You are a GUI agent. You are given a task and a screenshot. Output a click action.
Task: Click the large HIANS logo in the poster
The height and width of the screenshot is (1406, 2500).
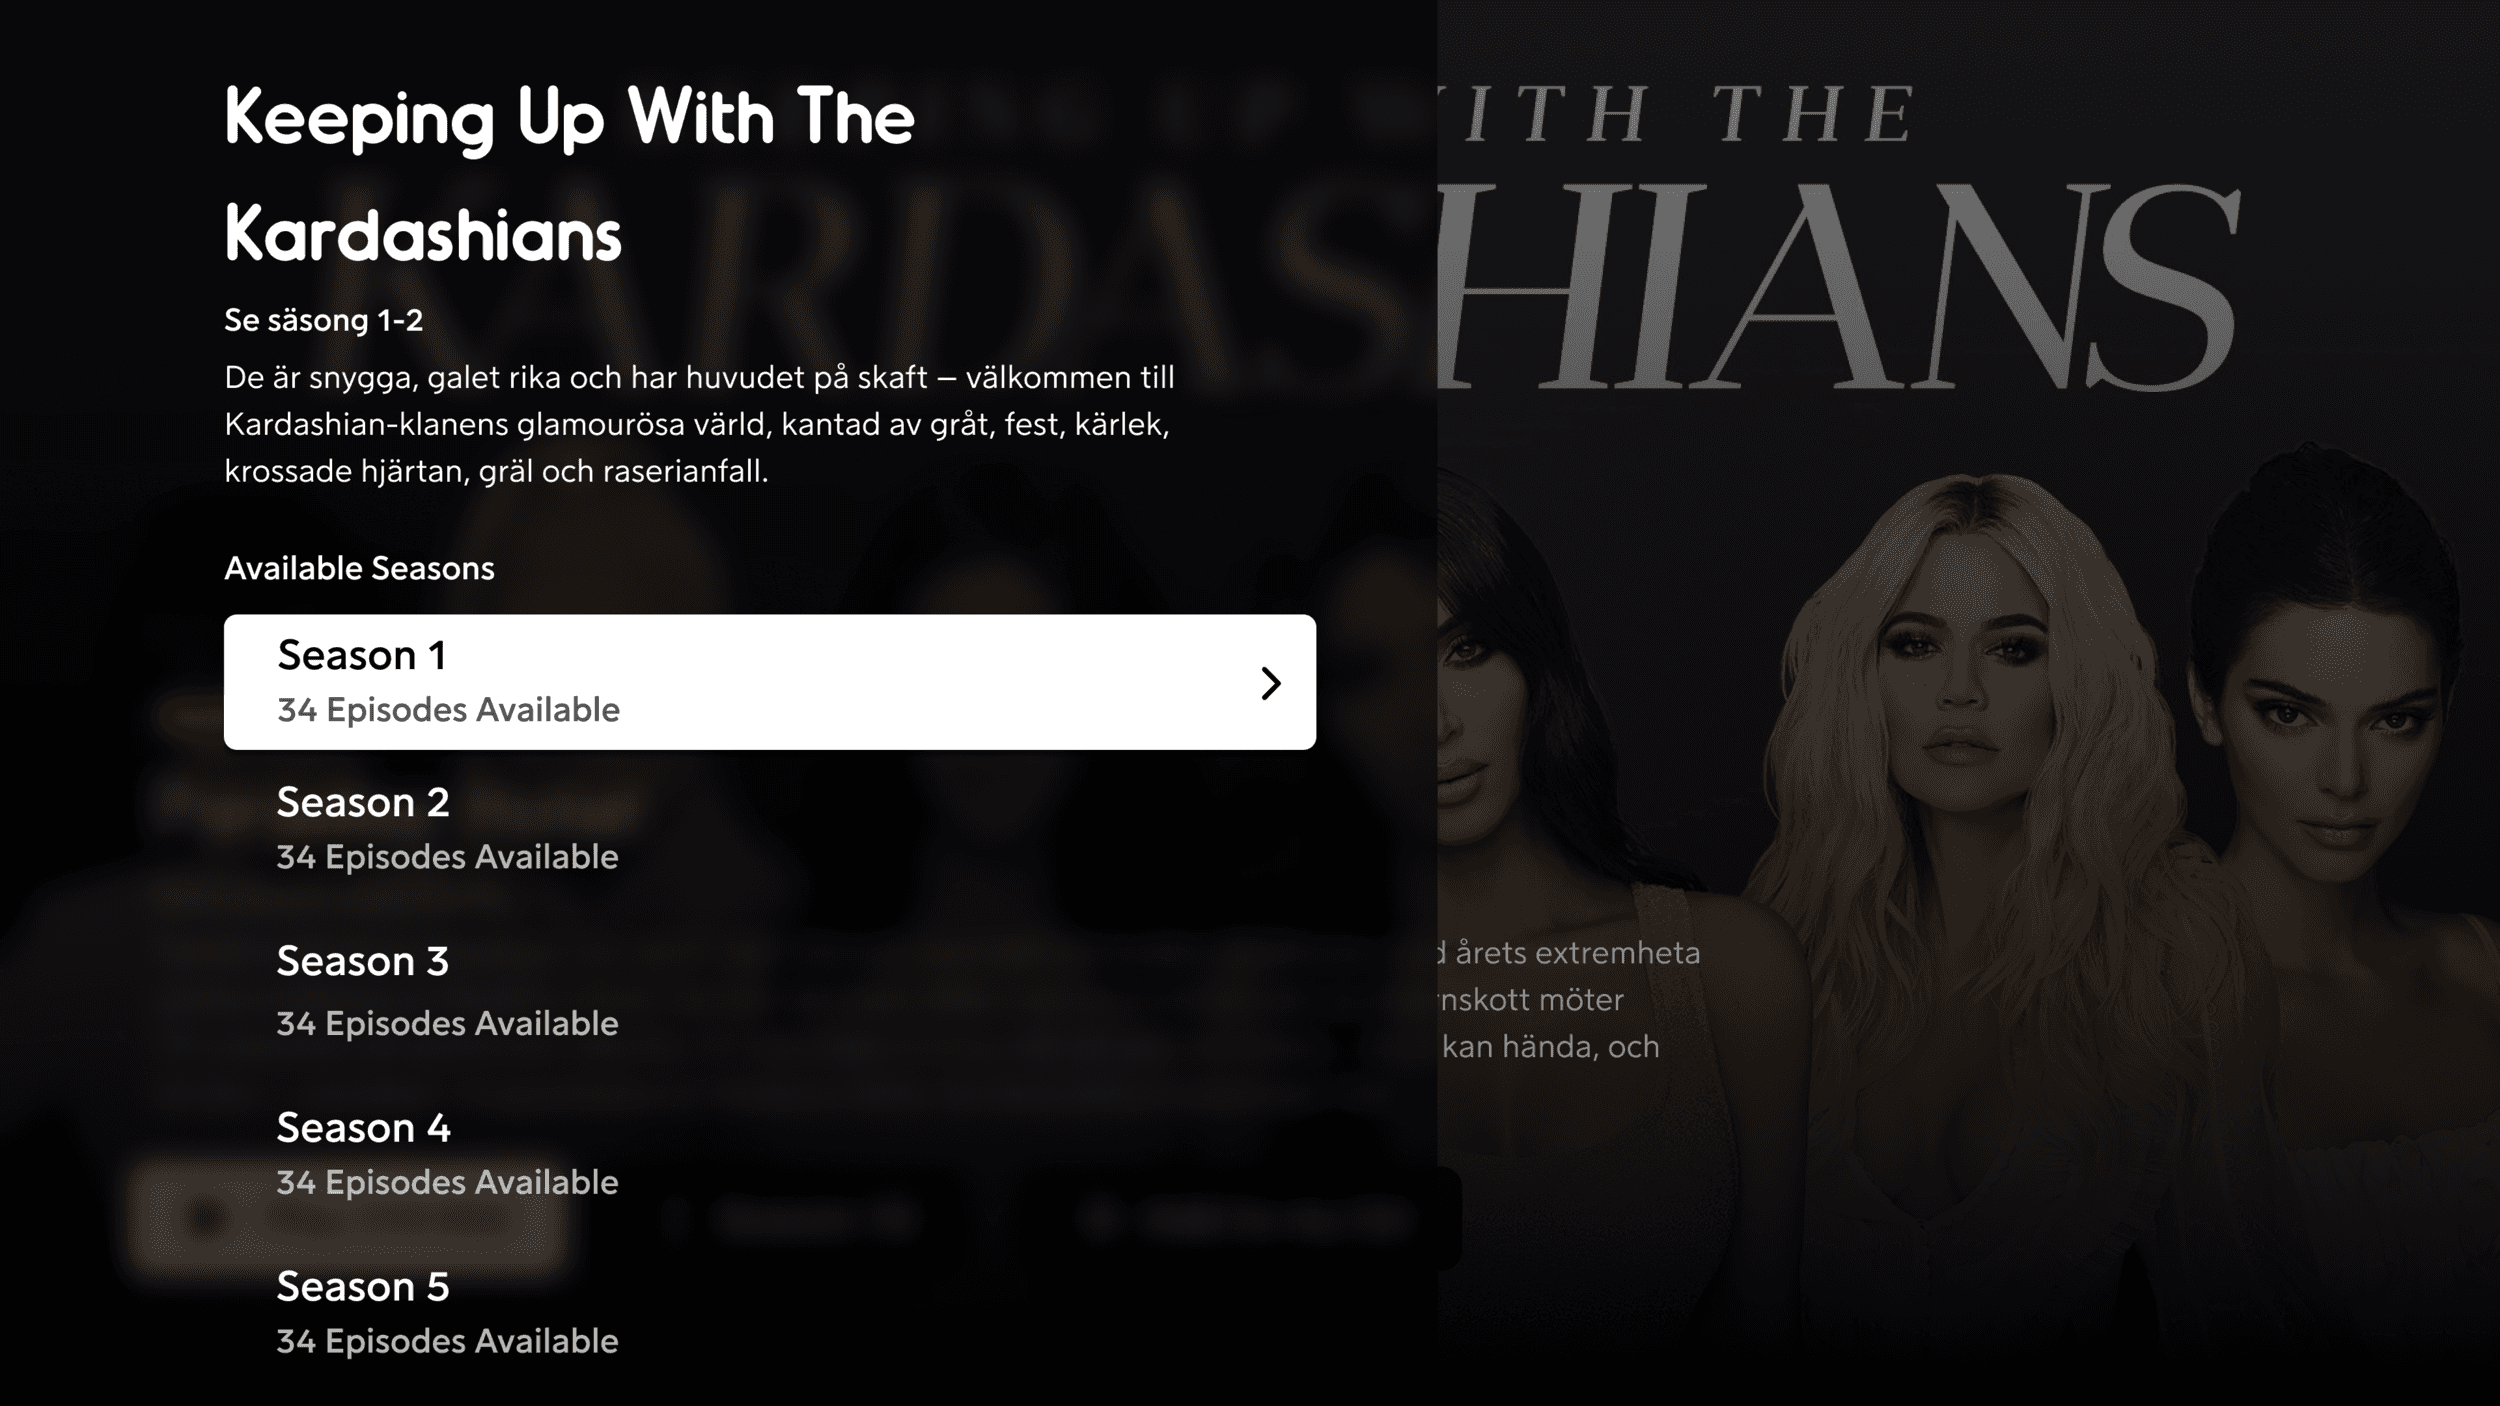(1838, 288)
